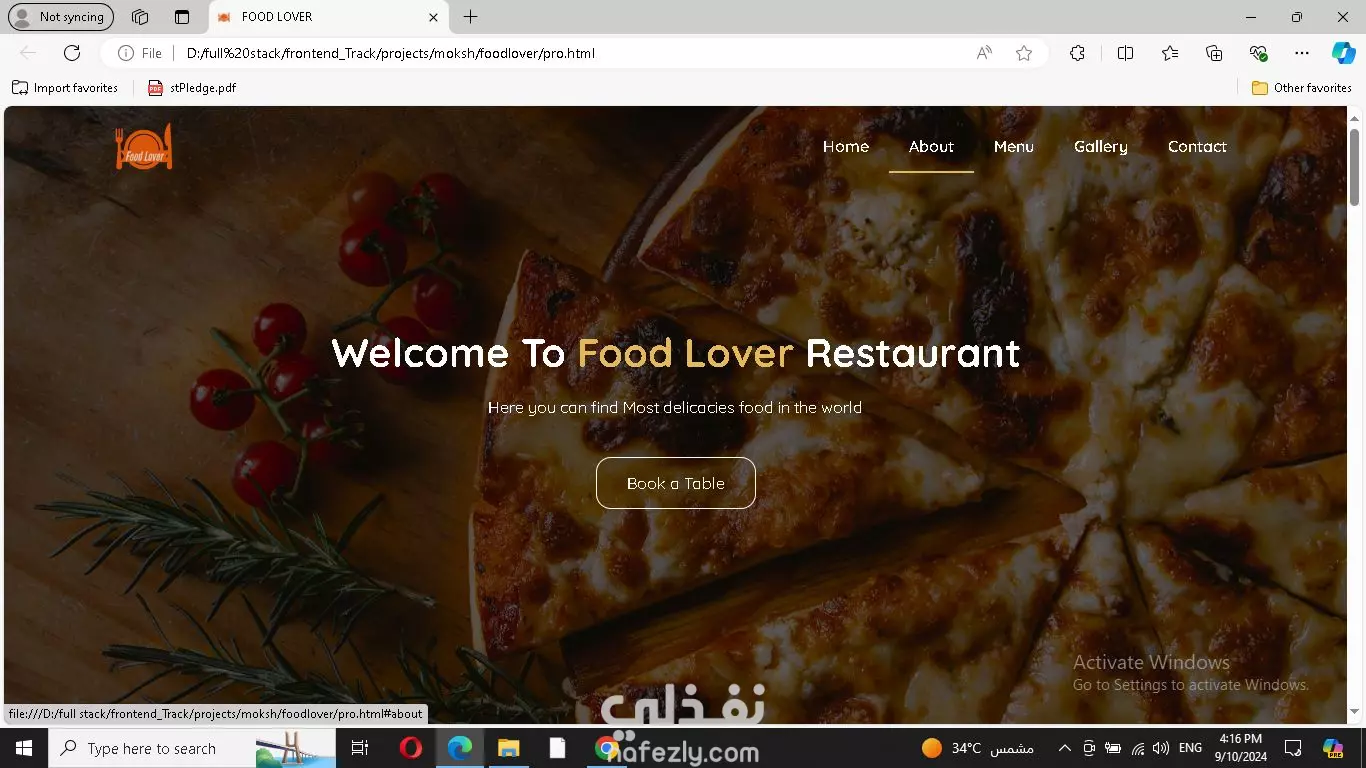Open the Favorites list icon
Viewport: 1366px width, 768px height.
pyautogui.click(x=1170, y=53)
